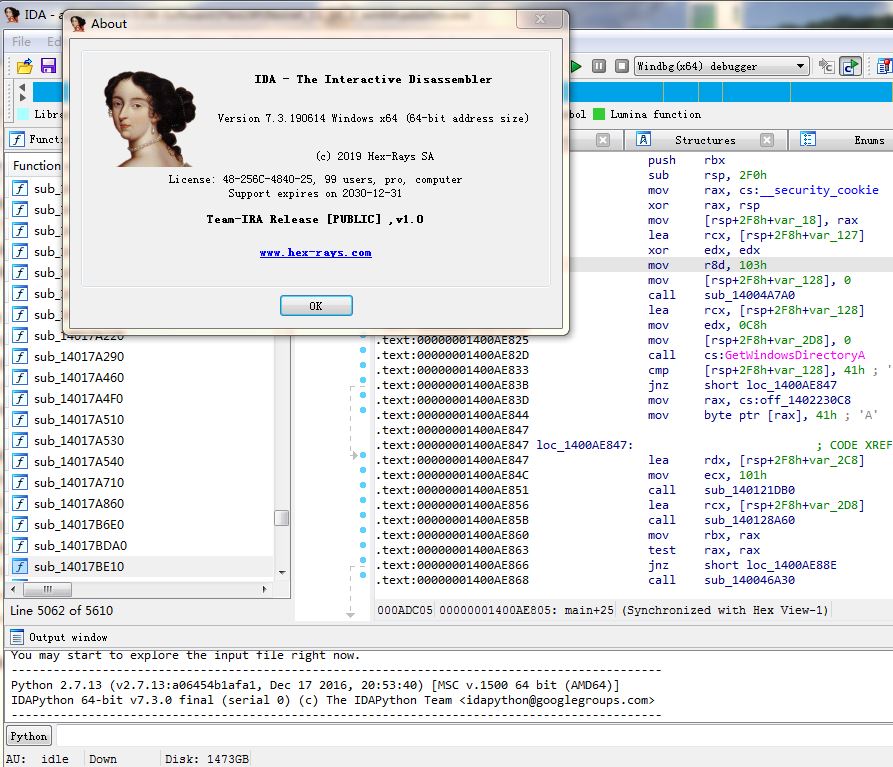Close the tab left of Structures
This screenshot has height=767, width=893.
[x=603, y=140]
